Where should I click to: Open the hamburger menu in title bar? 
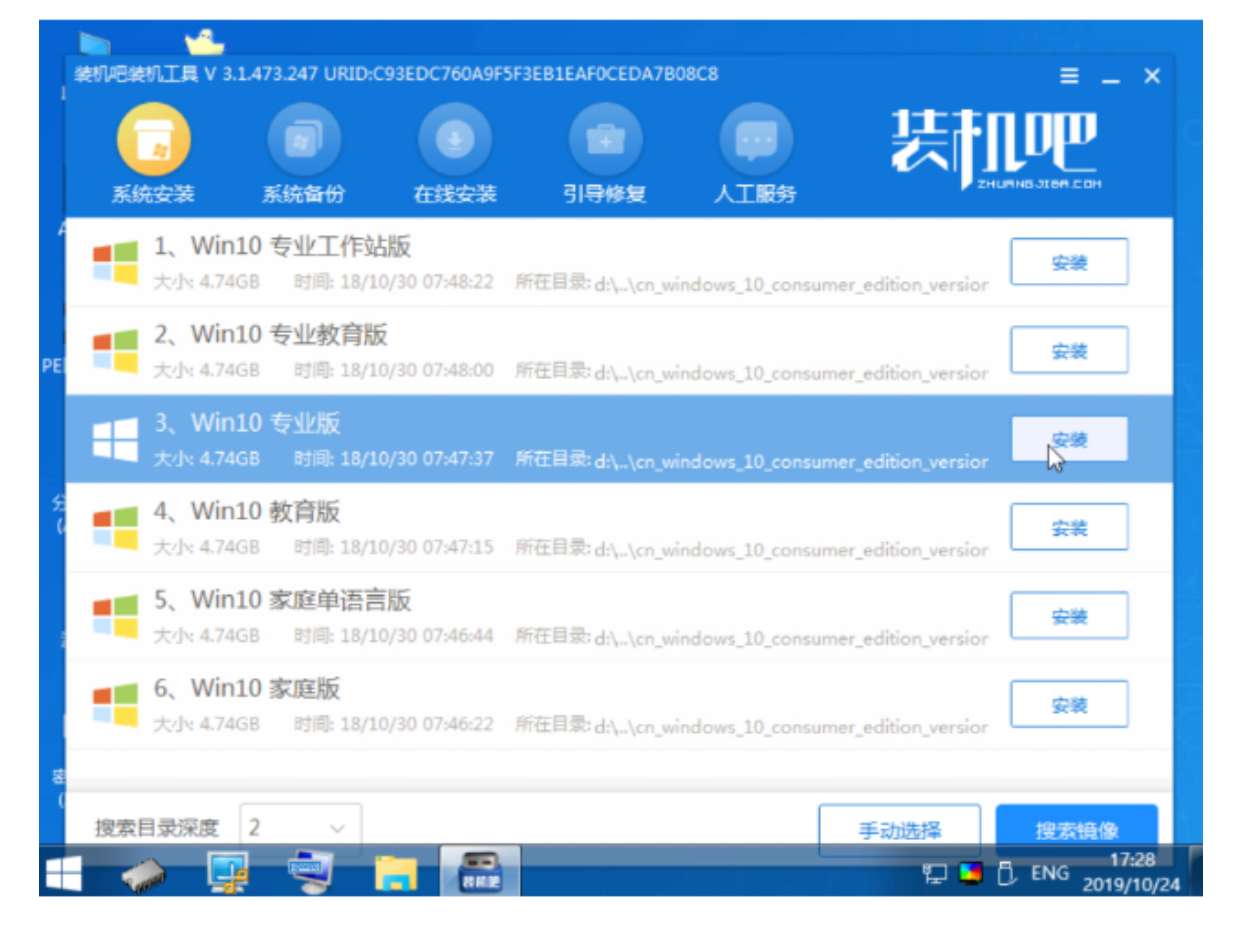[1069, 77]
